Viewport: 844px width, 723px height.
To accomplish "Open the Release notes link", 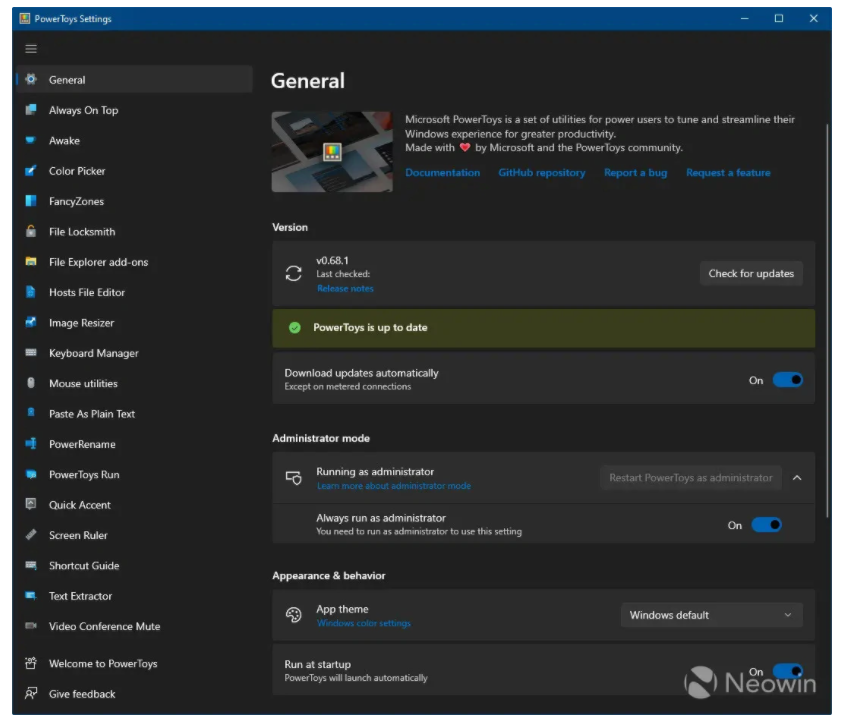I will click(345, 289).
